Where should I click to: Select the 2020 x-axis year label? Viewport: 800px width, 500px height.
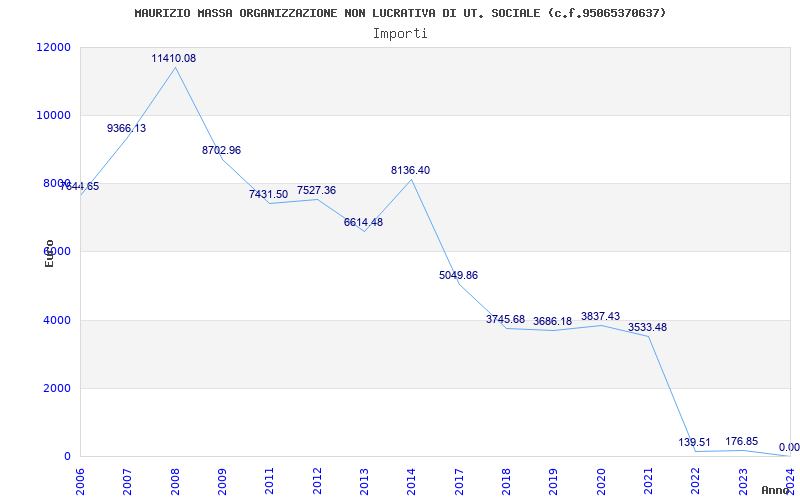[601, 481]
